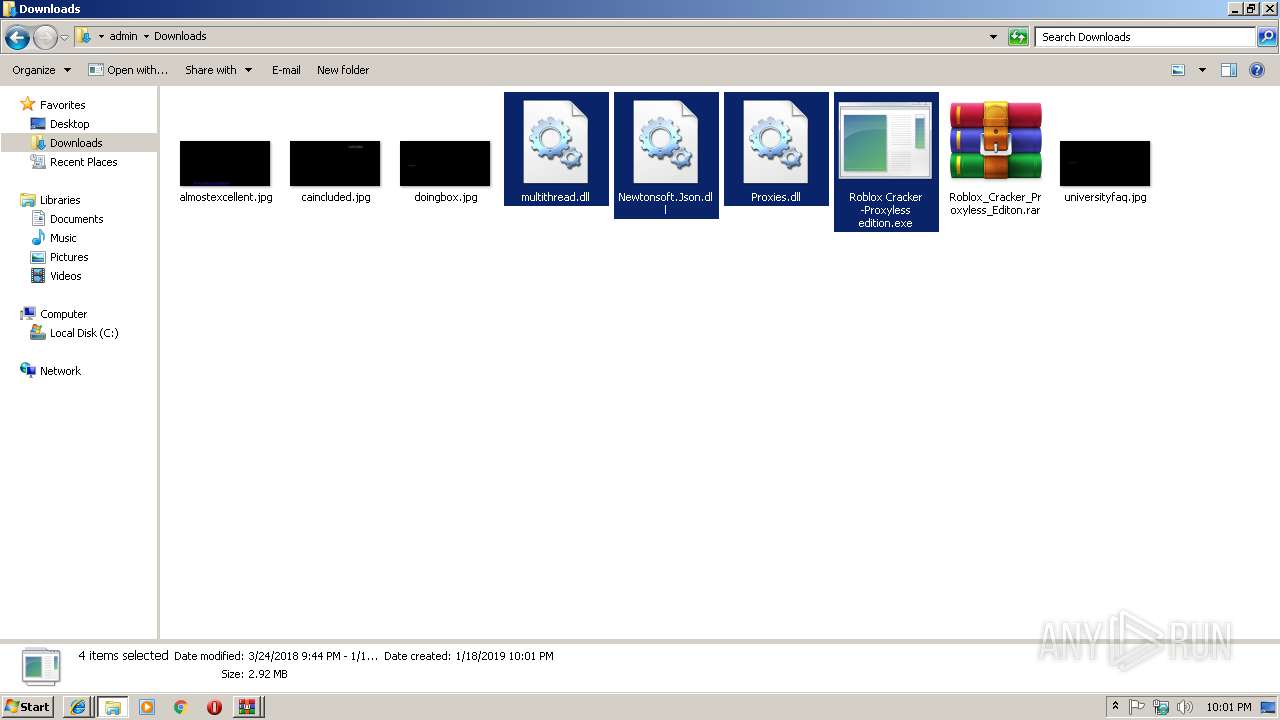Click Change your view icon

coord(1178,70)
